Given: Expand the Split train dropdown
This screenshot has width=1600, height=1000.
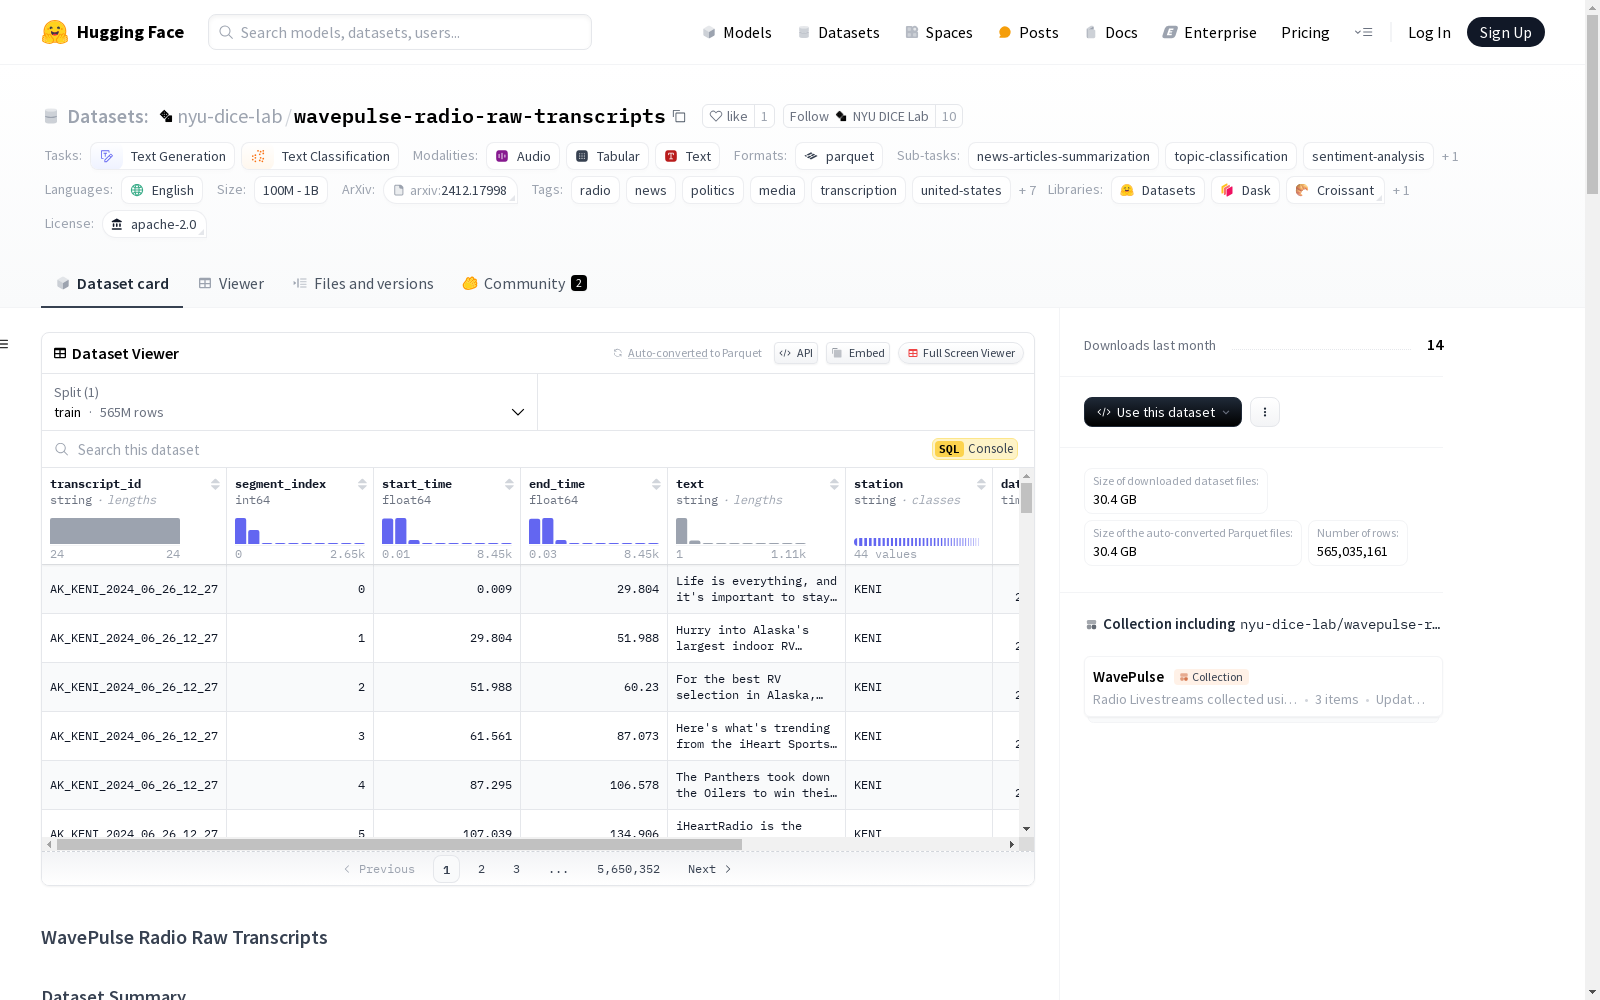Looking at the screenshot, I should tap(290, 402).
